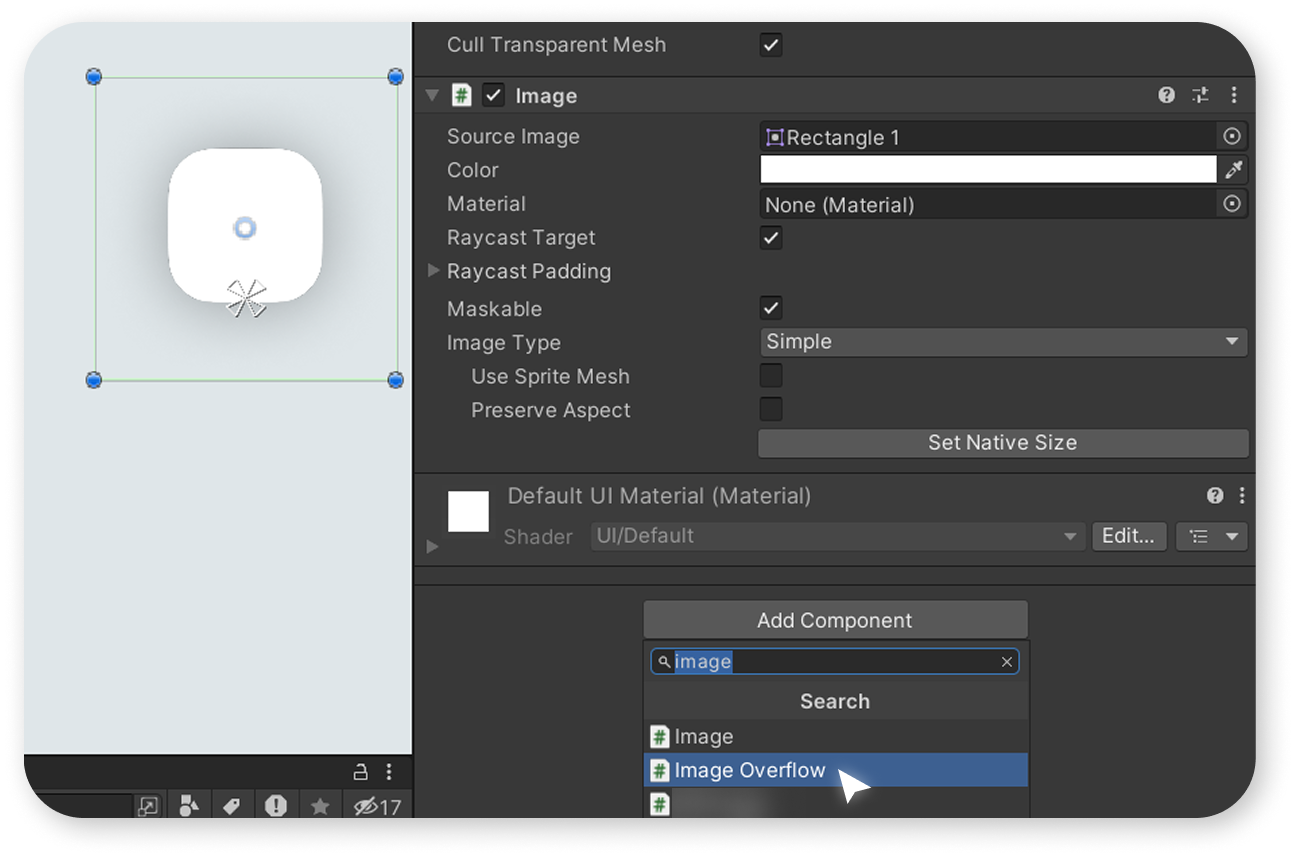Open the Material object picker
The image size is (1293, 856).
coord(1232,204)
